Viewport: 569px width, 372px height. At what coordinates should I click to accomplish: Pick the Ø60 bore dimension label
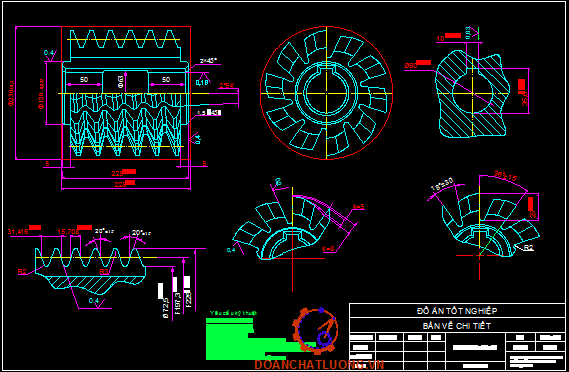(410, 66)
